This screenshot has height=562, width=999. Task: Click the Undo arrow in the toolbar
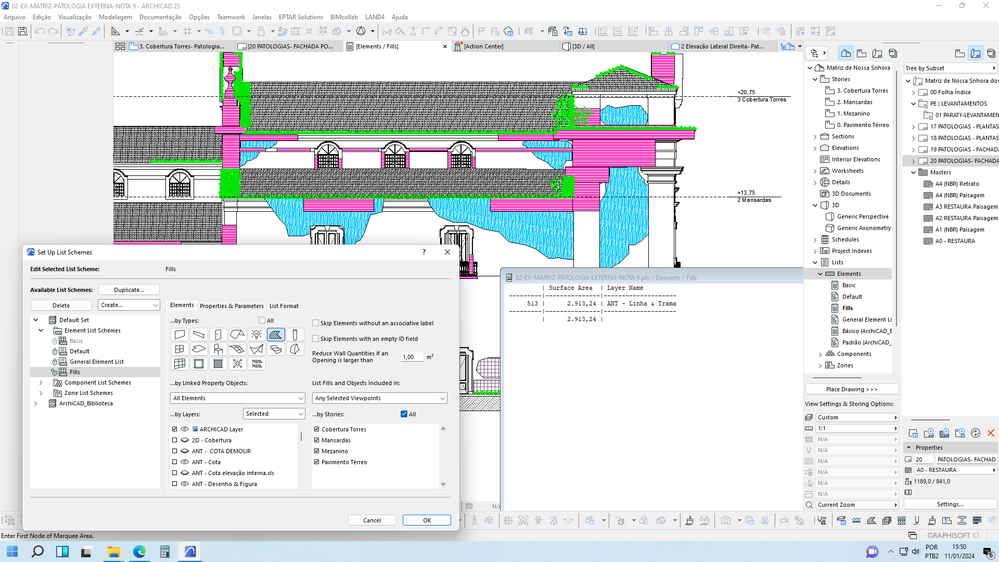(40, 32)
